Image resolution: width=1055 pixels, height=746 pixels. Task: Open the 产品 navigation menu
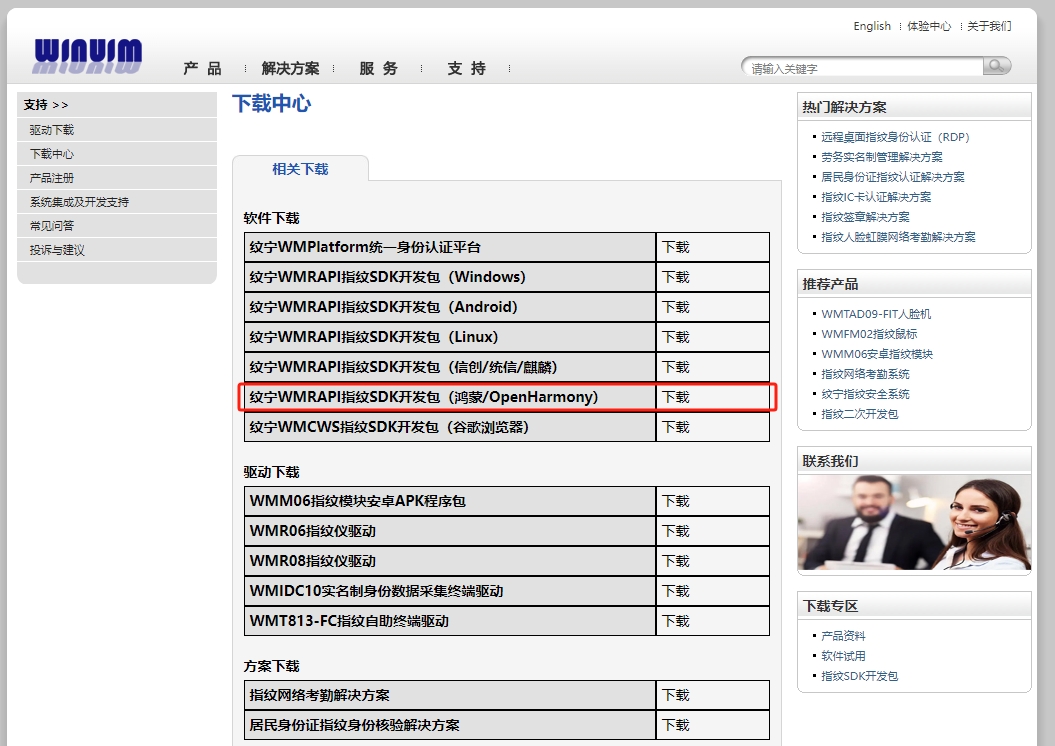(x=203, y=69)
